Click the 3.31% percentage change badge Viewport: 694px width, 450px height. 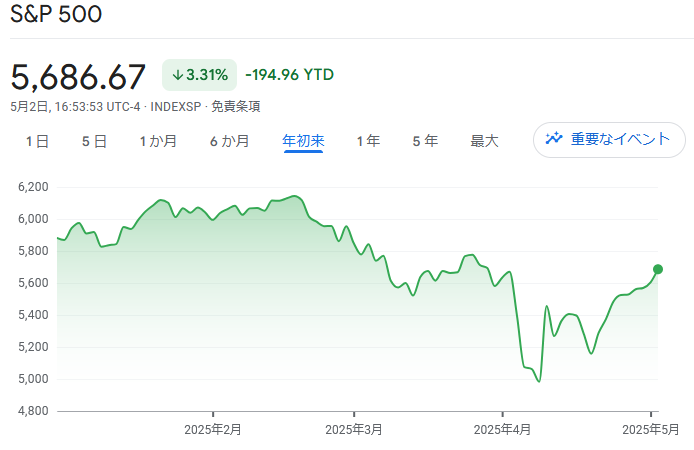click(199, 74)
